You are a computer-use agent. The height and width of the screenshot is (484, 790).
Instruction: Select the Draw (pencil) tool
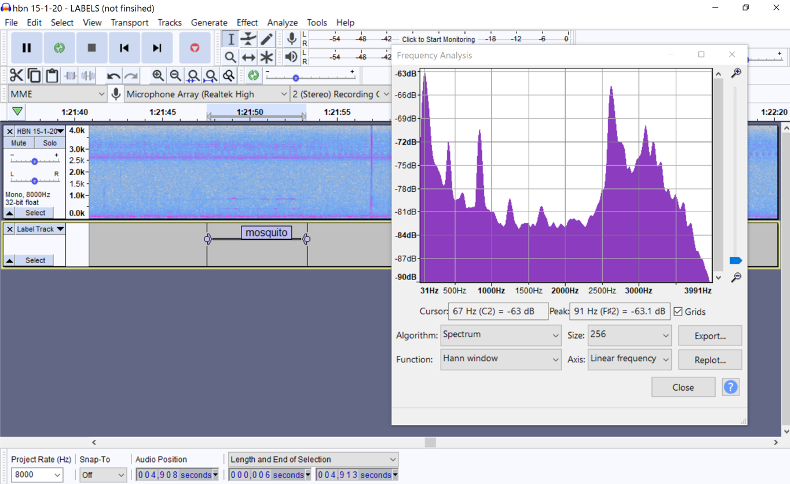[267, 39]
